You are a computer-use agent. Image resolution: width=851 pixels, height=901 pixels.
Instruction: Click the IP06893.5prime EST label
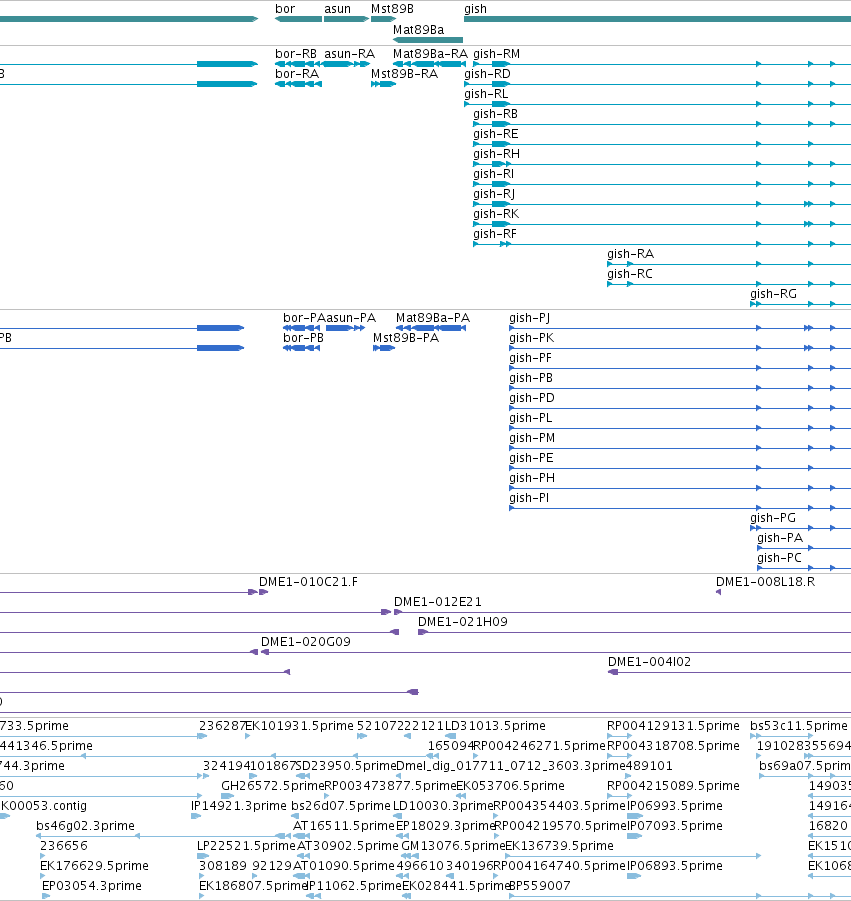(675, 866)
